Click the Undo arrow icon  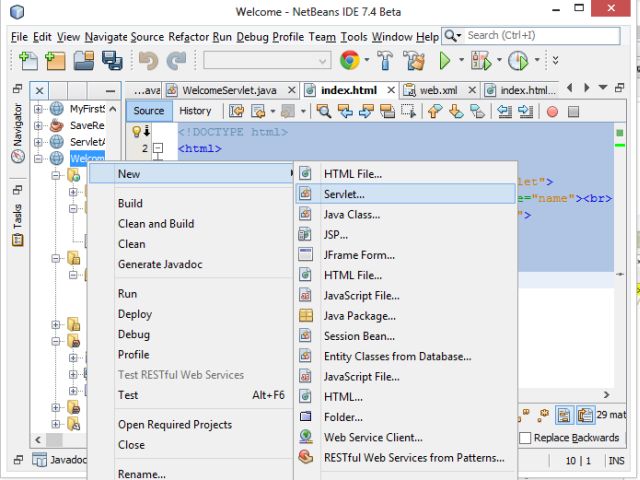tap(148, 61)
